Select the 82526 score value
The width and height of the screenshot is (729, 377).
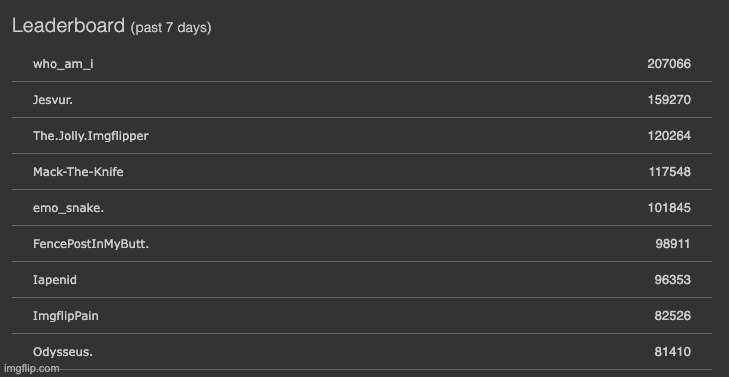coord(672,316)
